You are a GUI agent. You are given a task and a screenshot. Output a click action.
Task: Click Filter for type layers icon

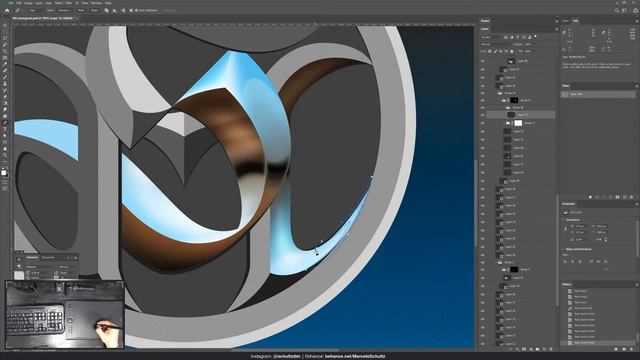point(518,37)
